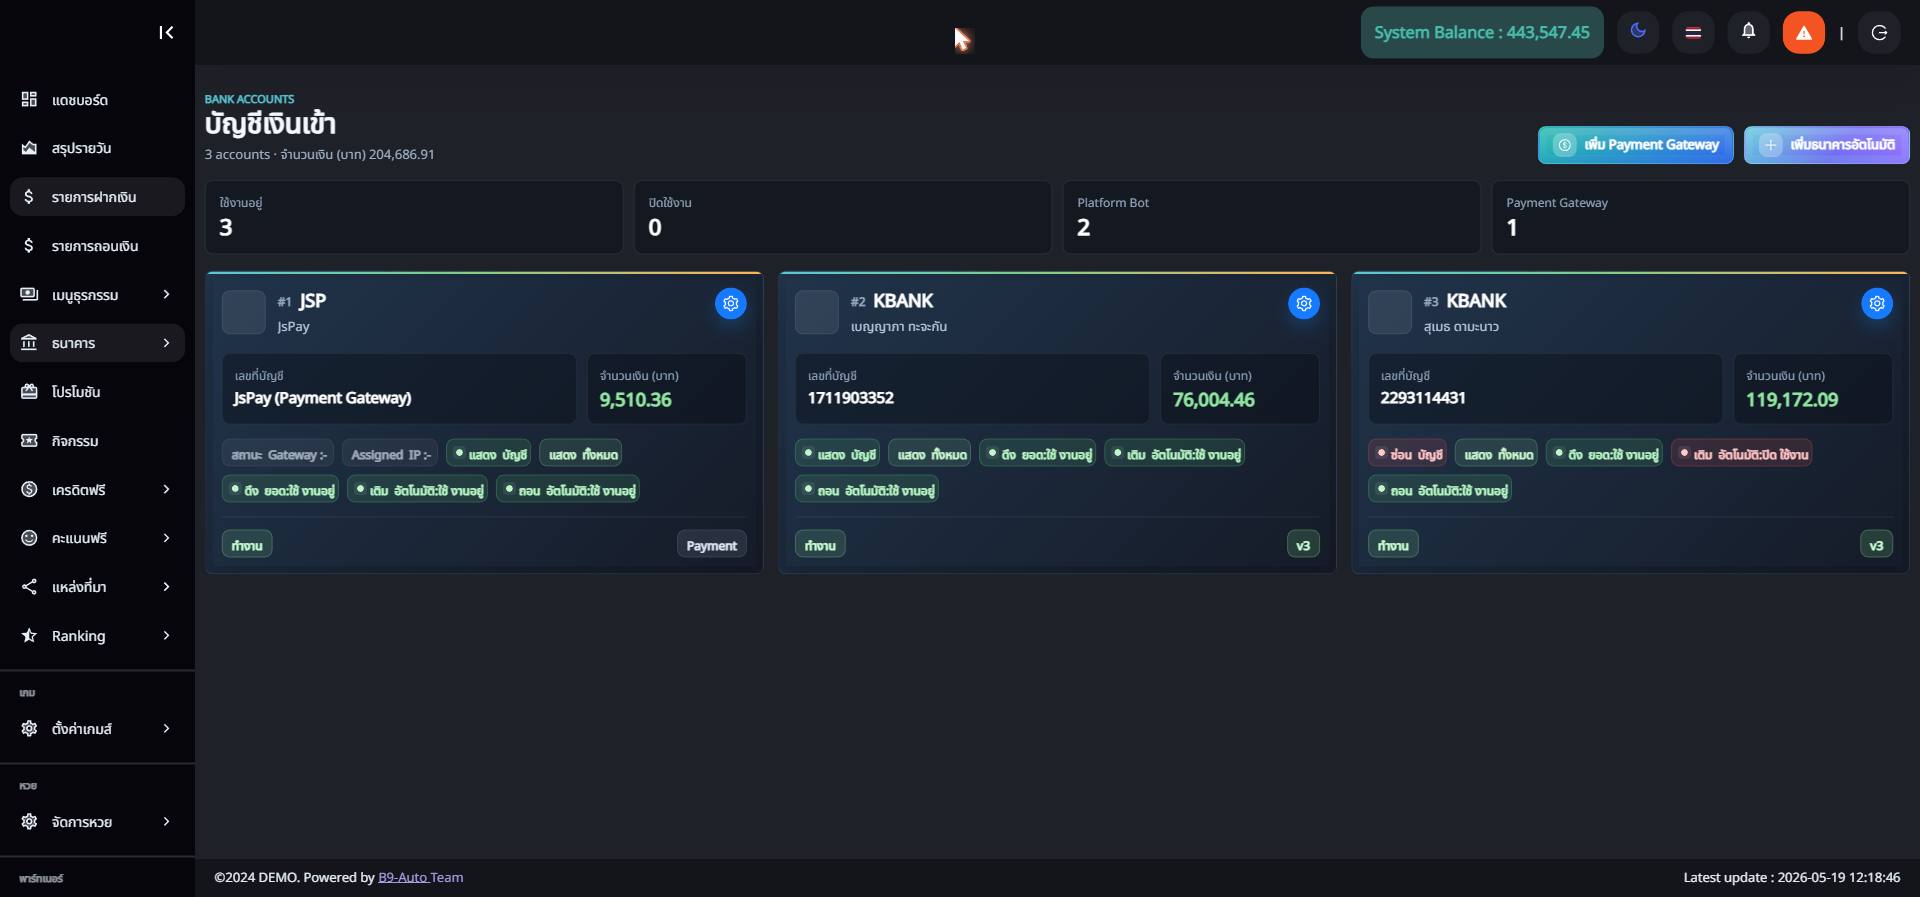Click account number 2293114431

tap(1423, 398)
